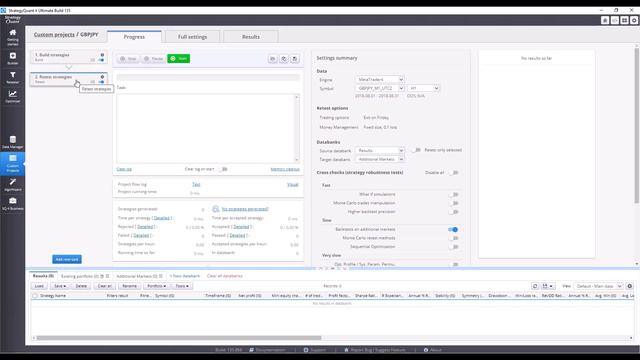Open settings gear on Retest strategies task
Screen dimensions: 640x360
[x=102, y=76]
